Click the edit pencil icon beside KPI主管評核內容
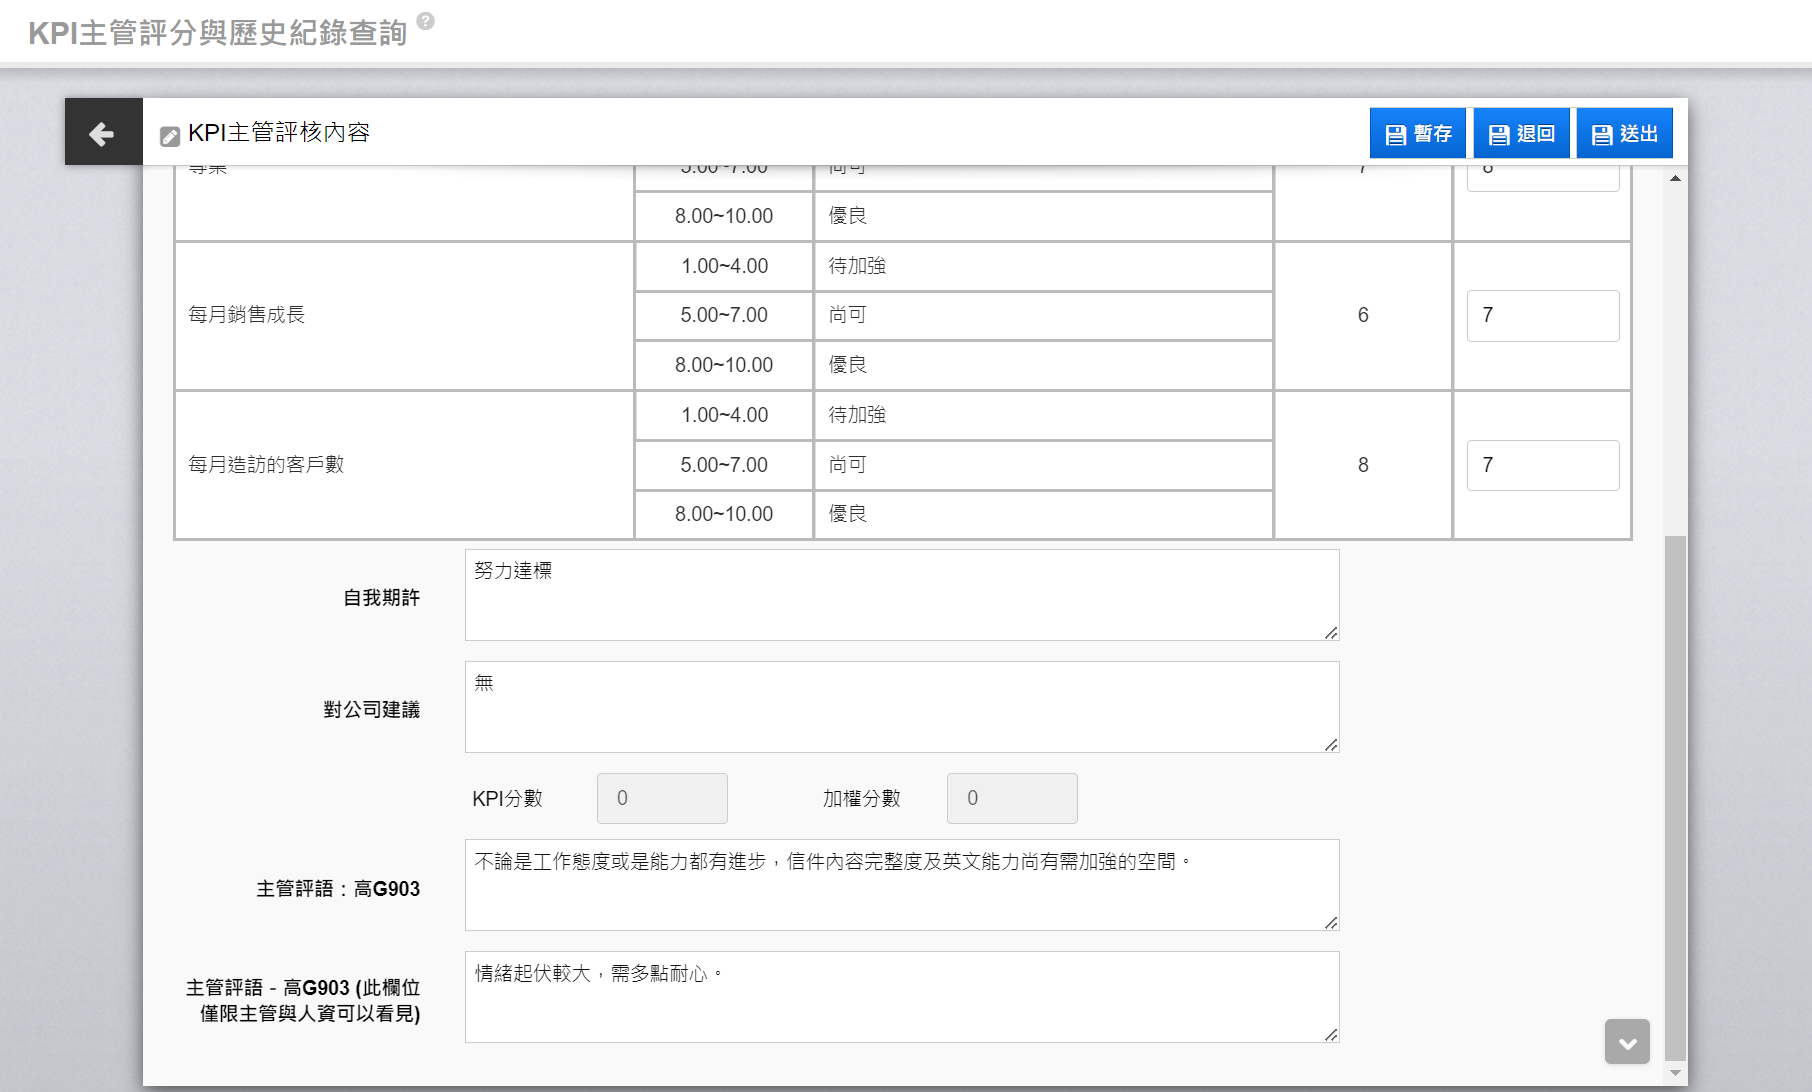 [x=170, y=136]
